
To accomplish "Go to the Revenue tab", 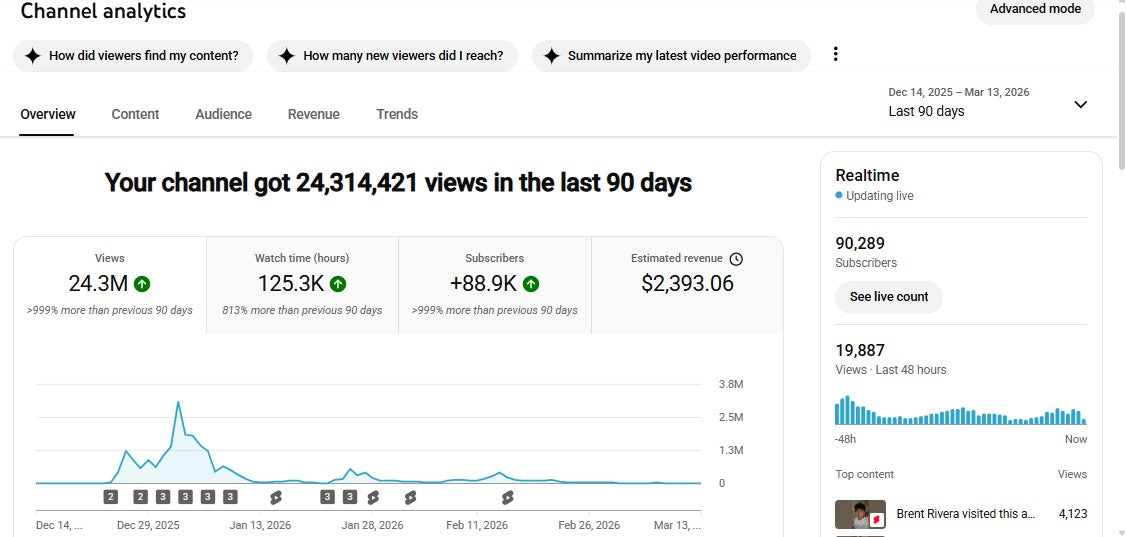I will (x=313, y=114).
